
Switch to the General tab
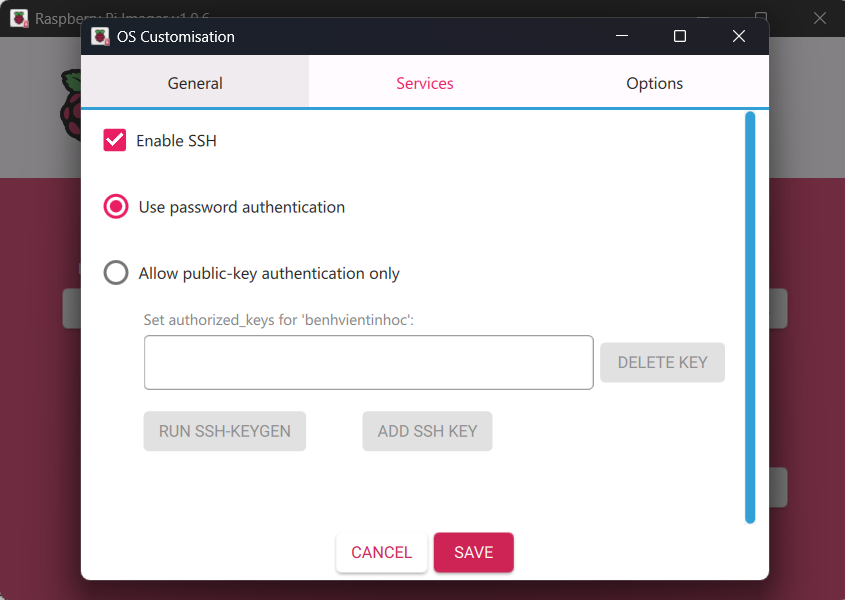pyautogui.click(x=195, y=84)
